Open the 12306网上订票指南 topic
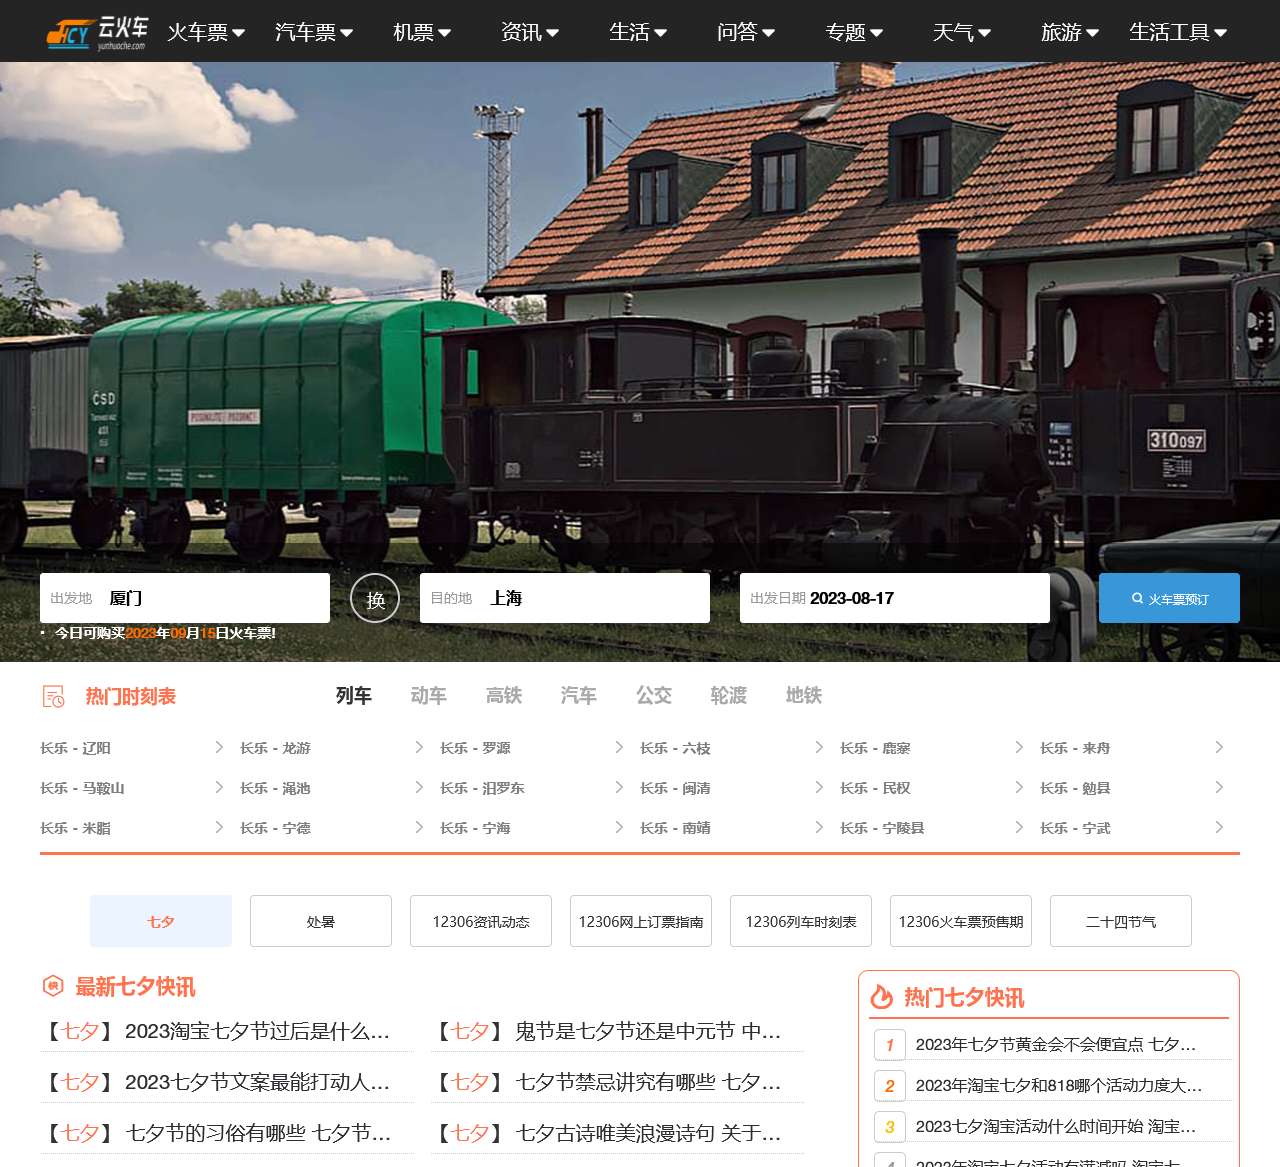The image size is (1280, 1167). 641,921
